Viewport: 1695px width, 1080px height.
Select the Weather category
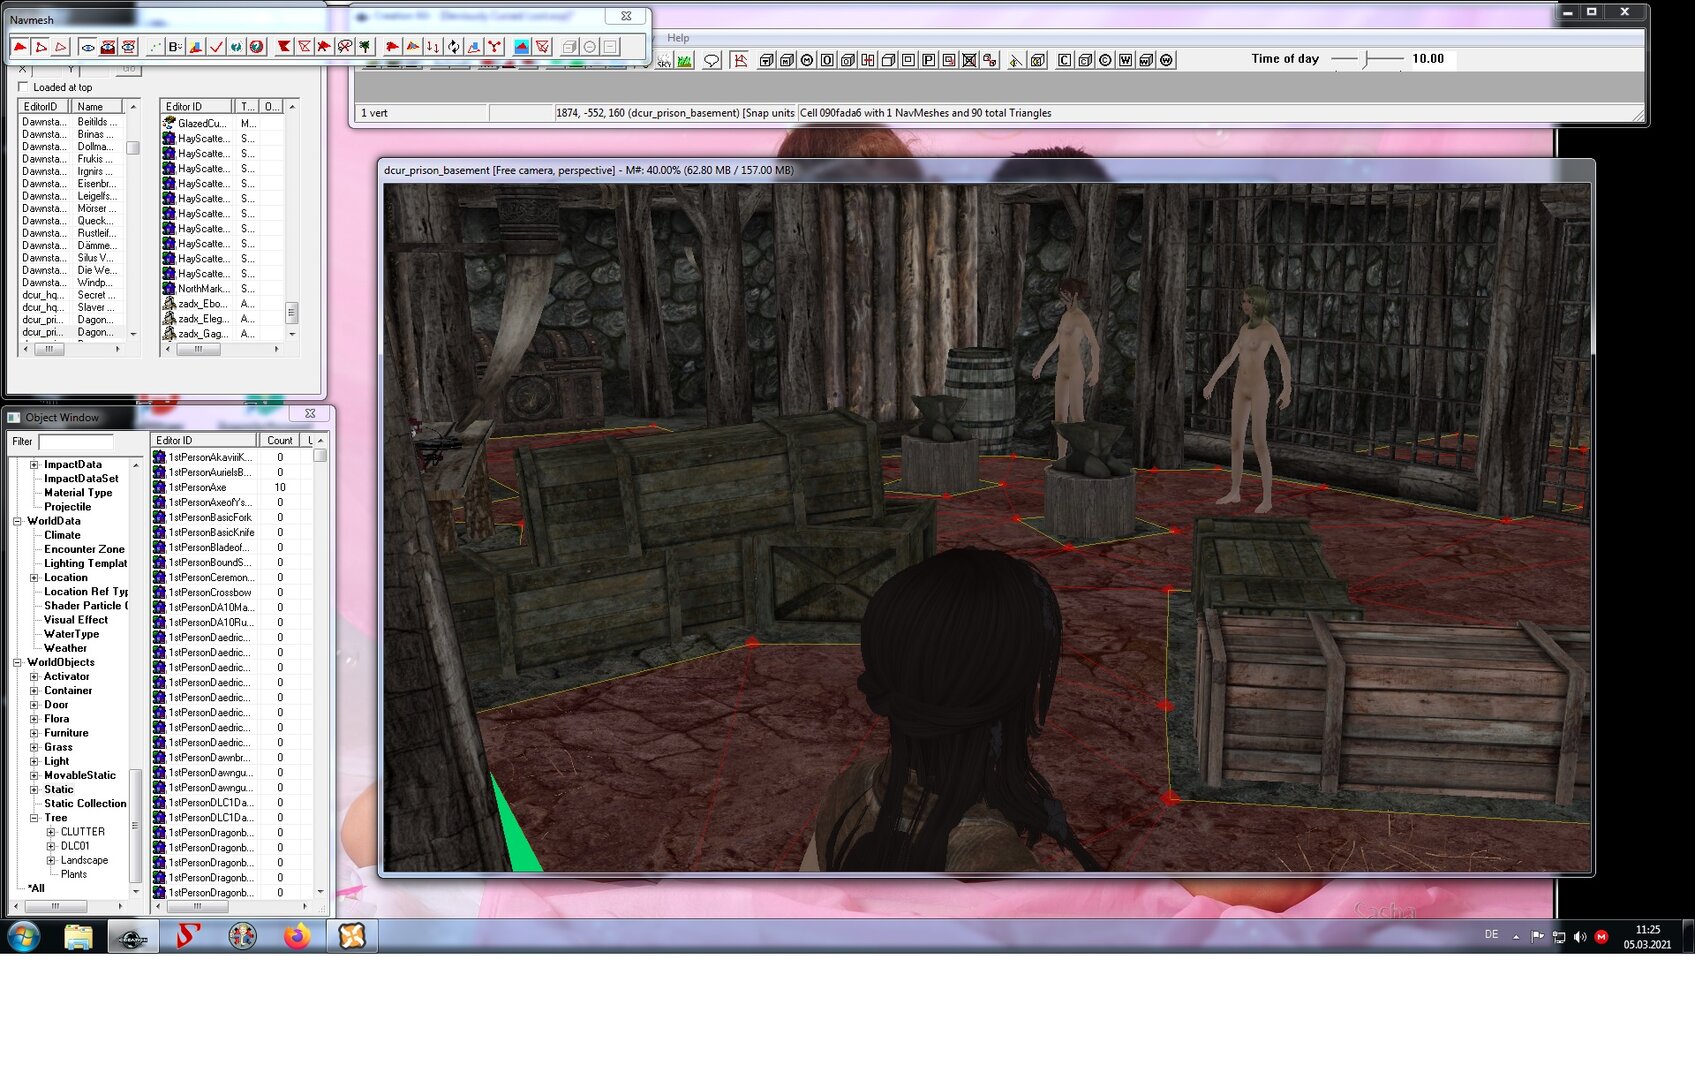[x=65, y=648]
